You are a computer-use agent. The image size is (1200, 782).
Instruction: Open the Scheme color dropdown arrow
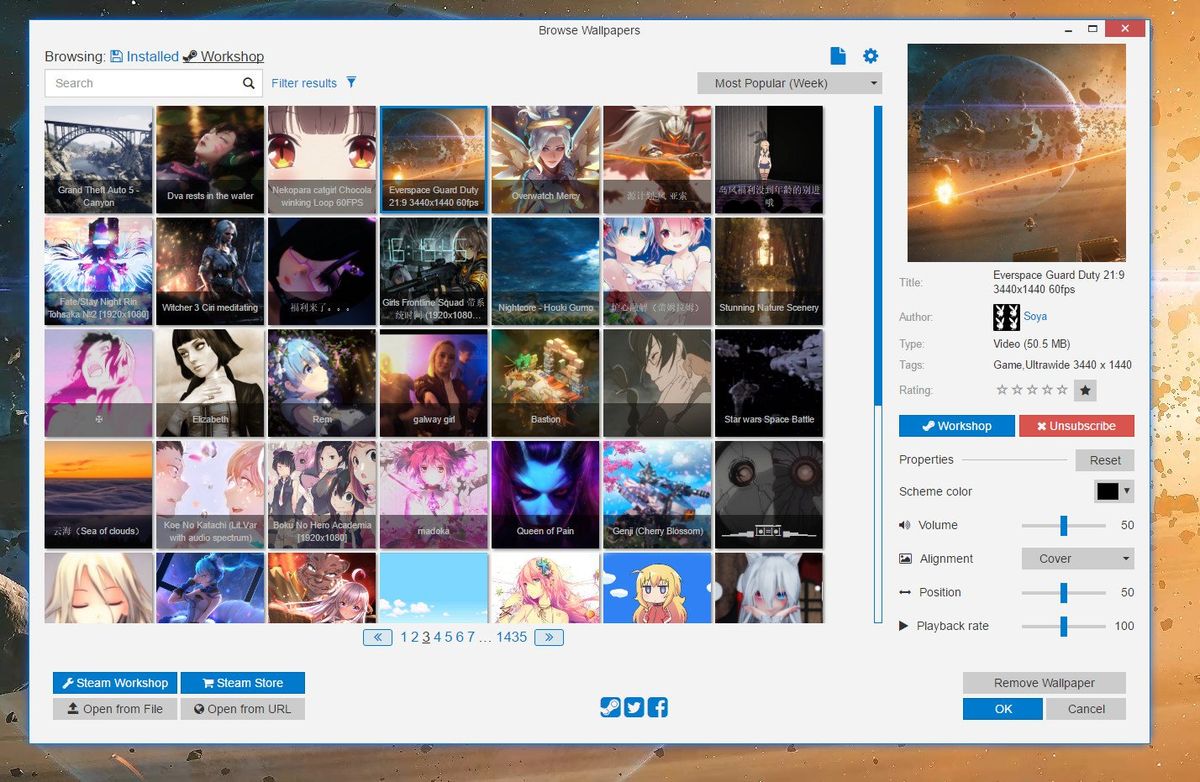(1124, 491)
